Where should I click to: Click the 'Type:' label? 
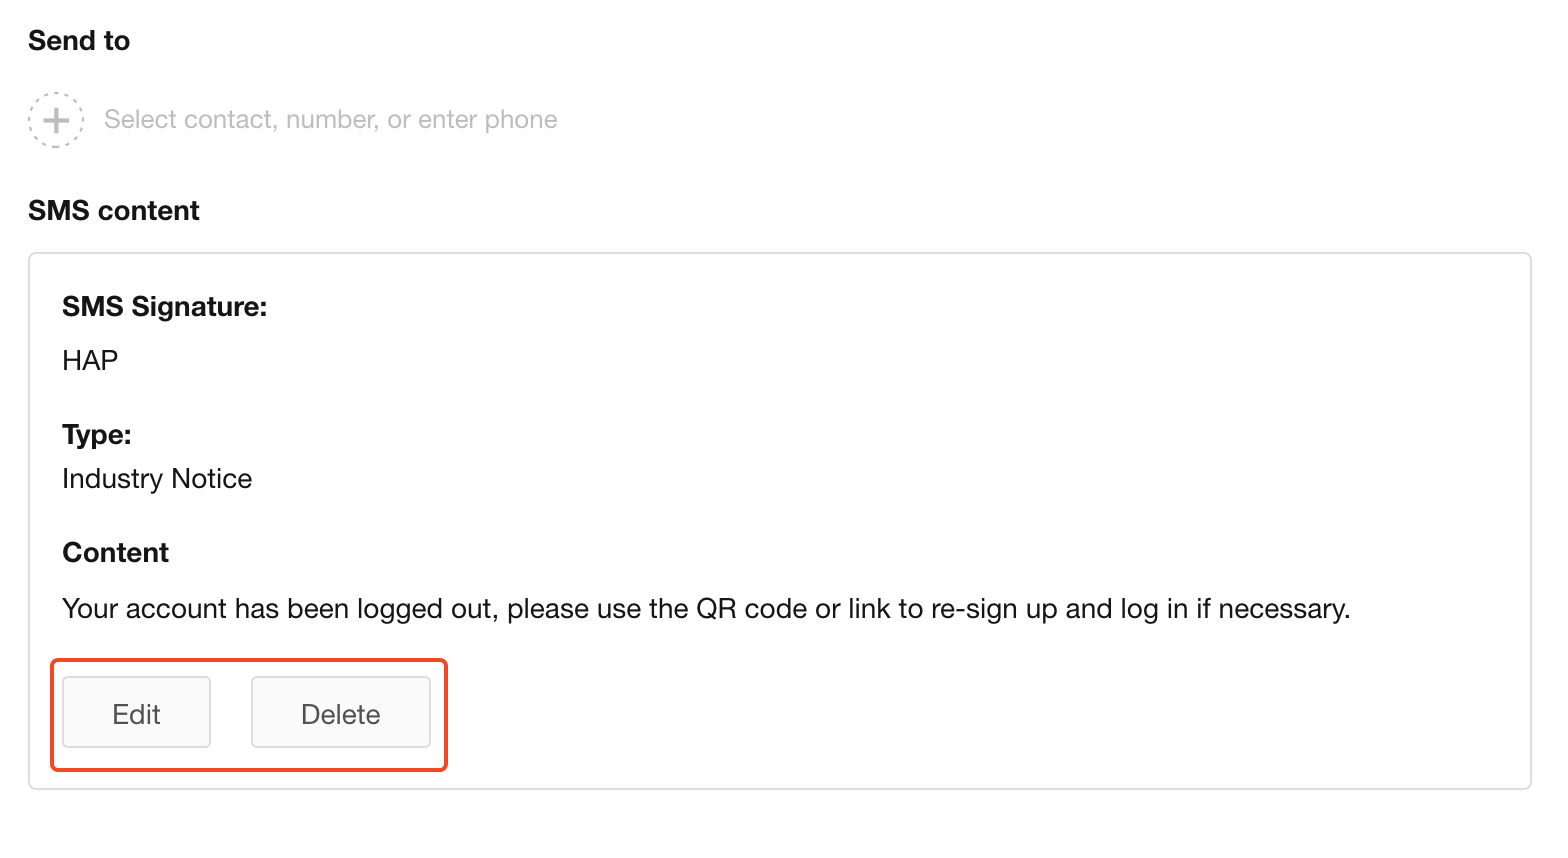point(97,435)
